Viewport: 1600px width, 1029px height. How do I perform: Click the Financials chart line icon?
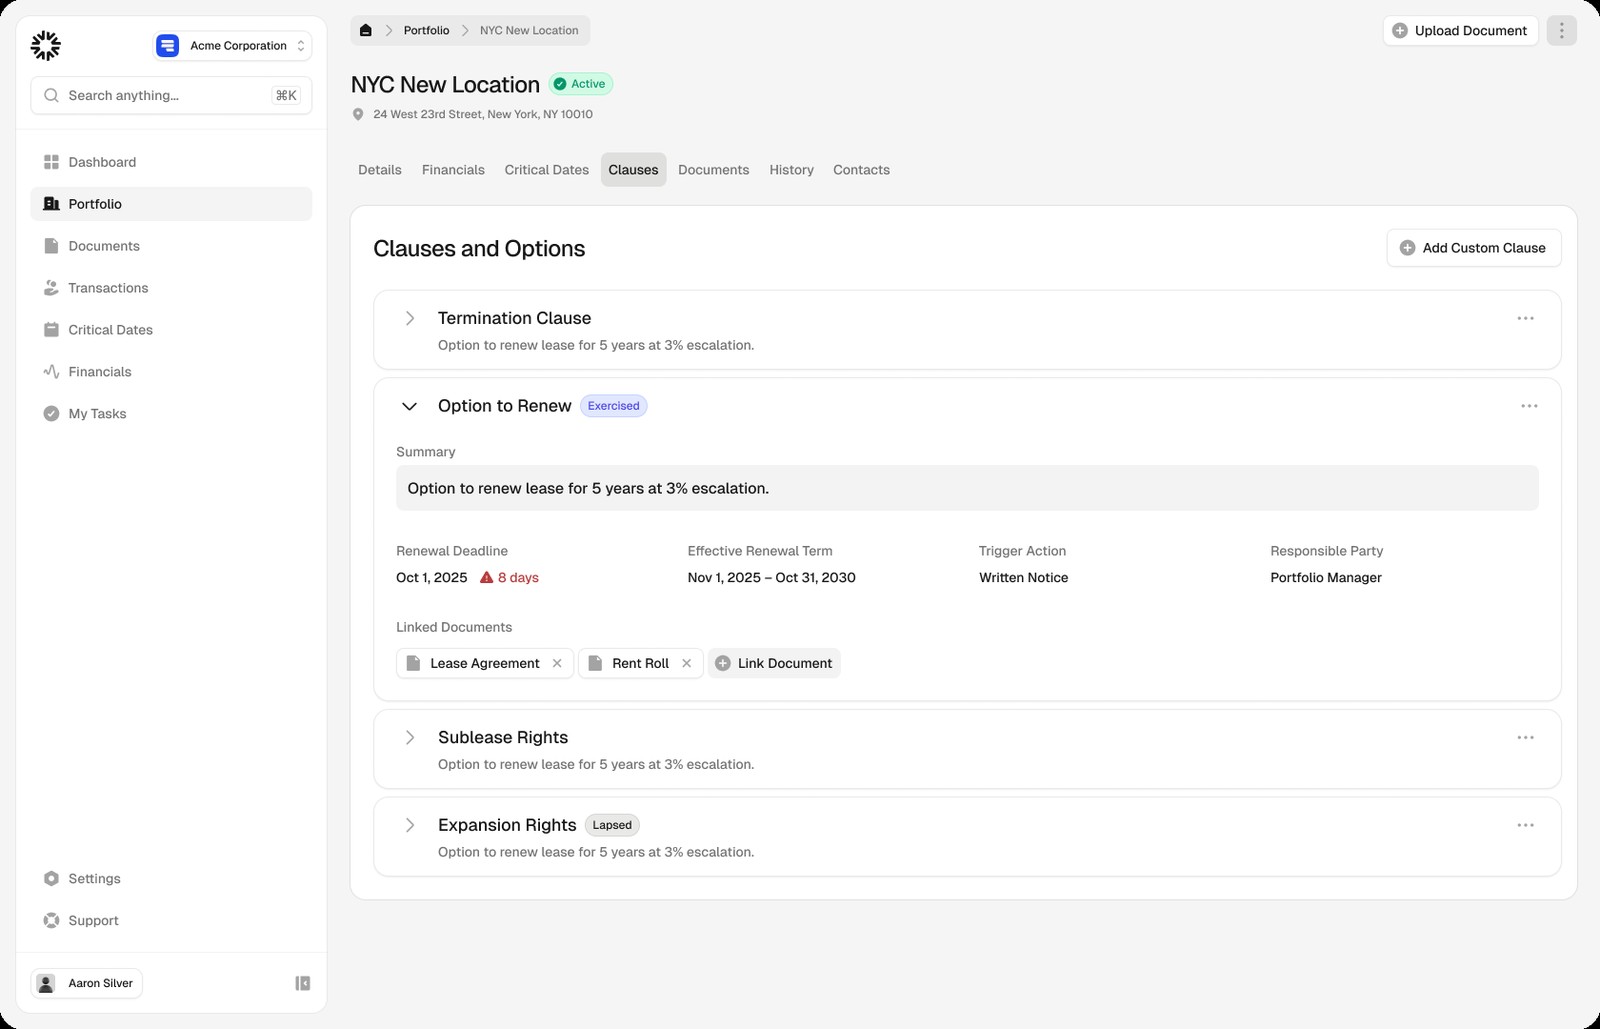coord(51,372)
